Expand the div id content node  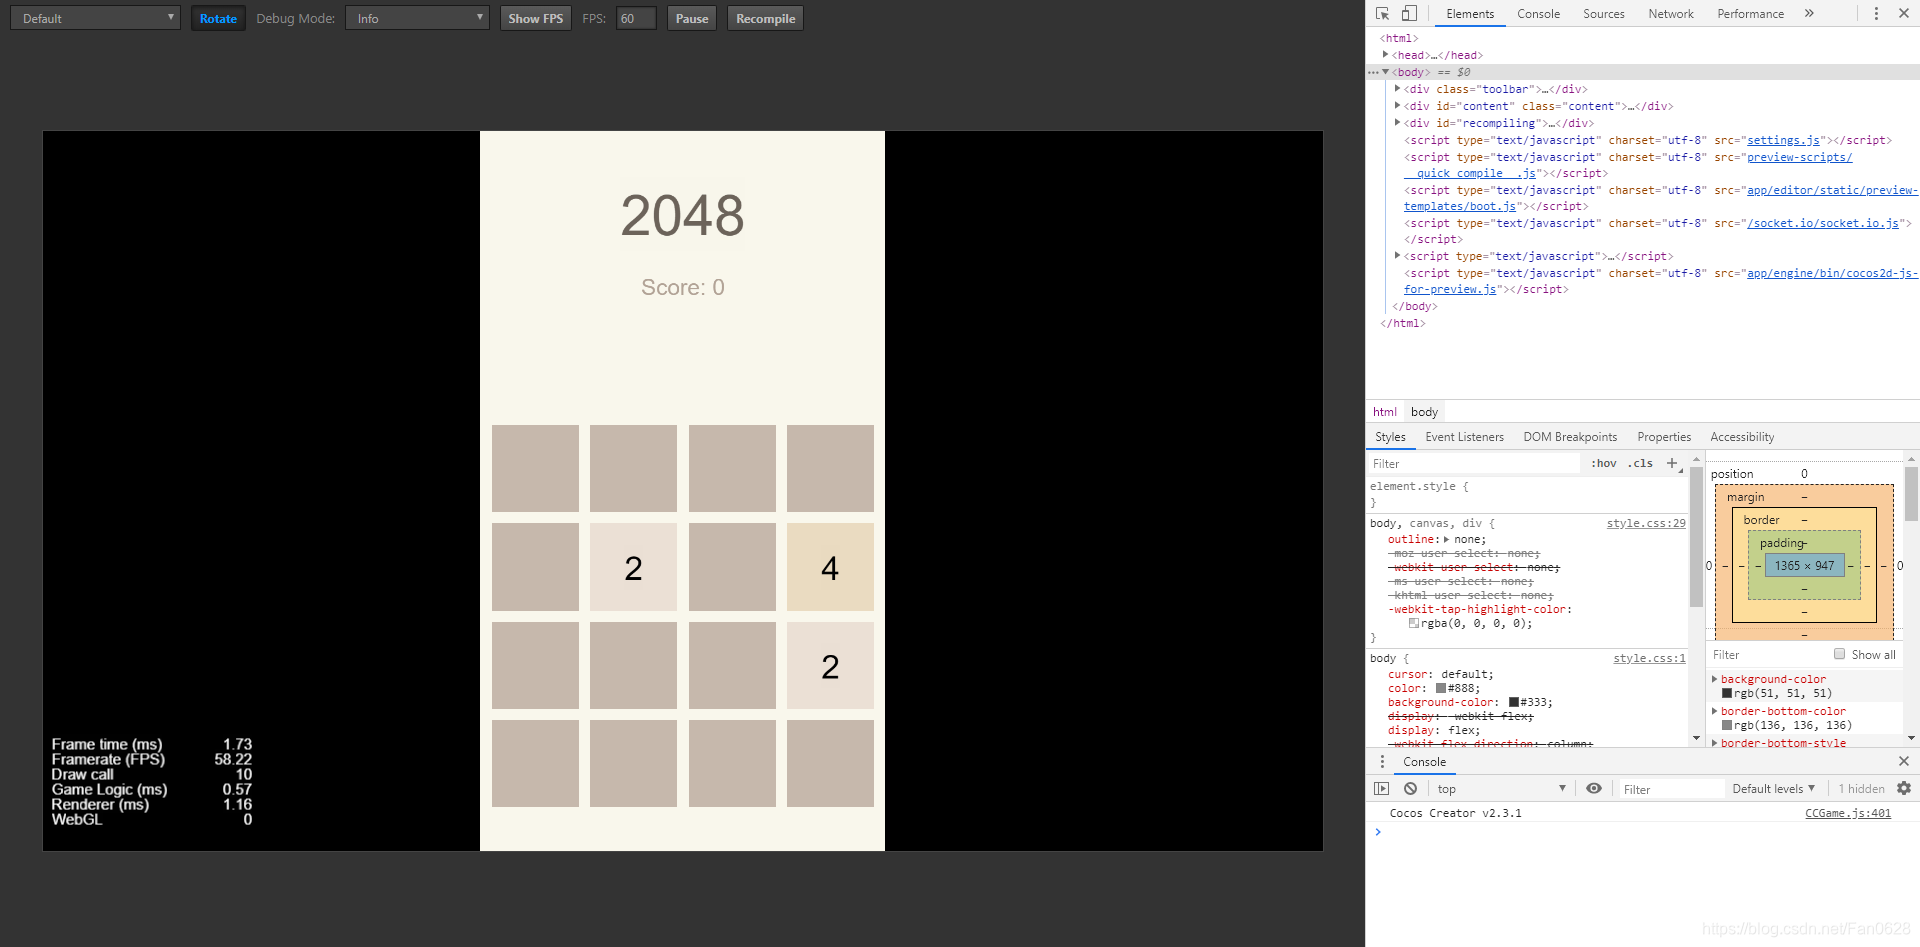tap(1397, 106)
